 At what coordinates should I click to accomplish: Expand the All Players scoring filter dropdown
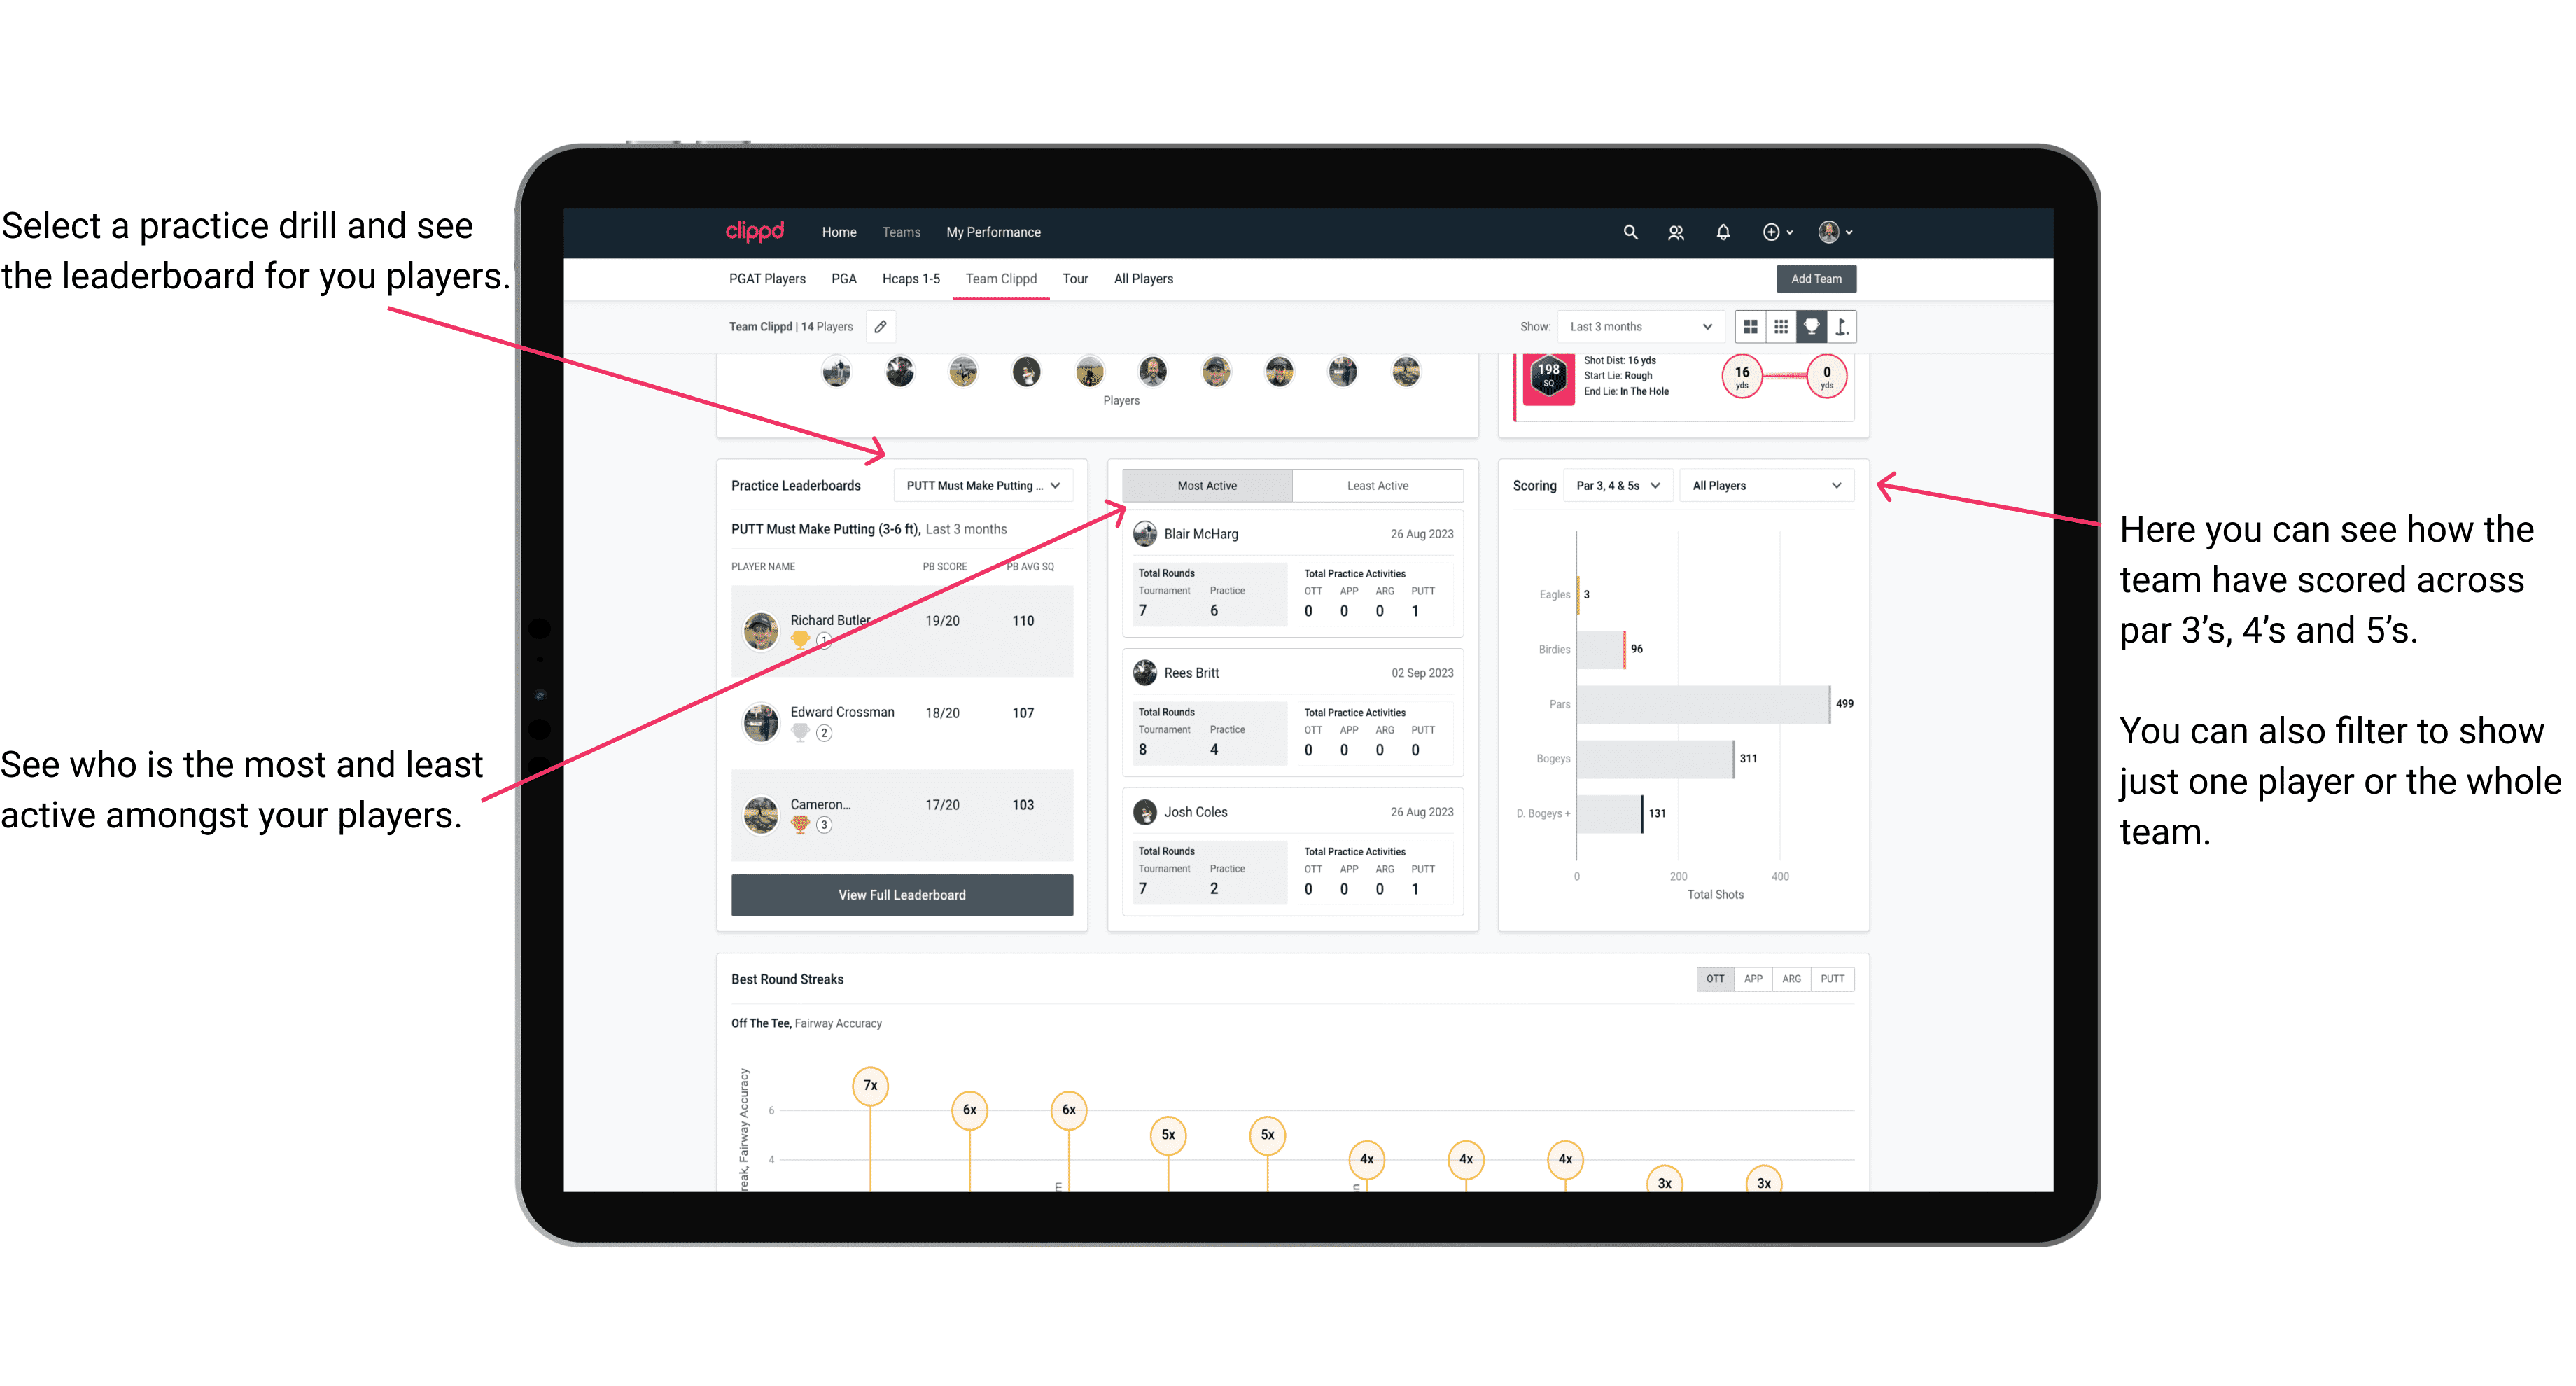click(x=1776, y=486)
